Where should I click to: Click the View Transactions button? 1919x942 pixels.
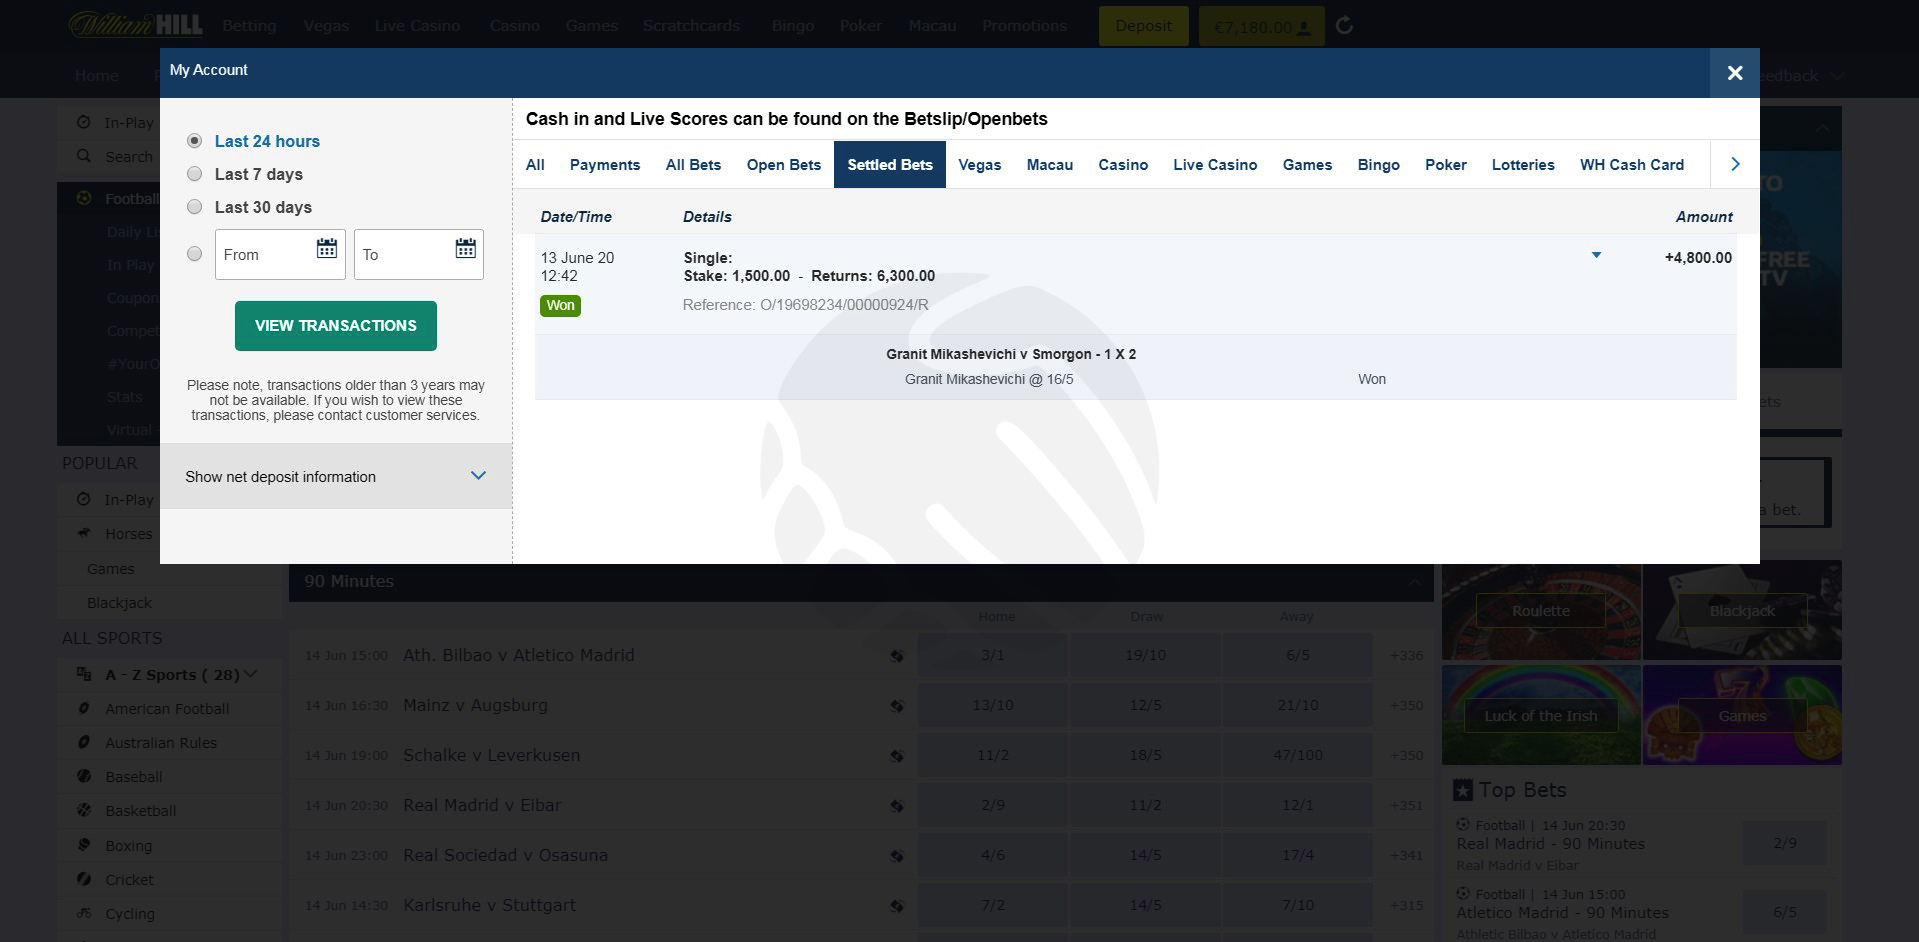(336, 326)
